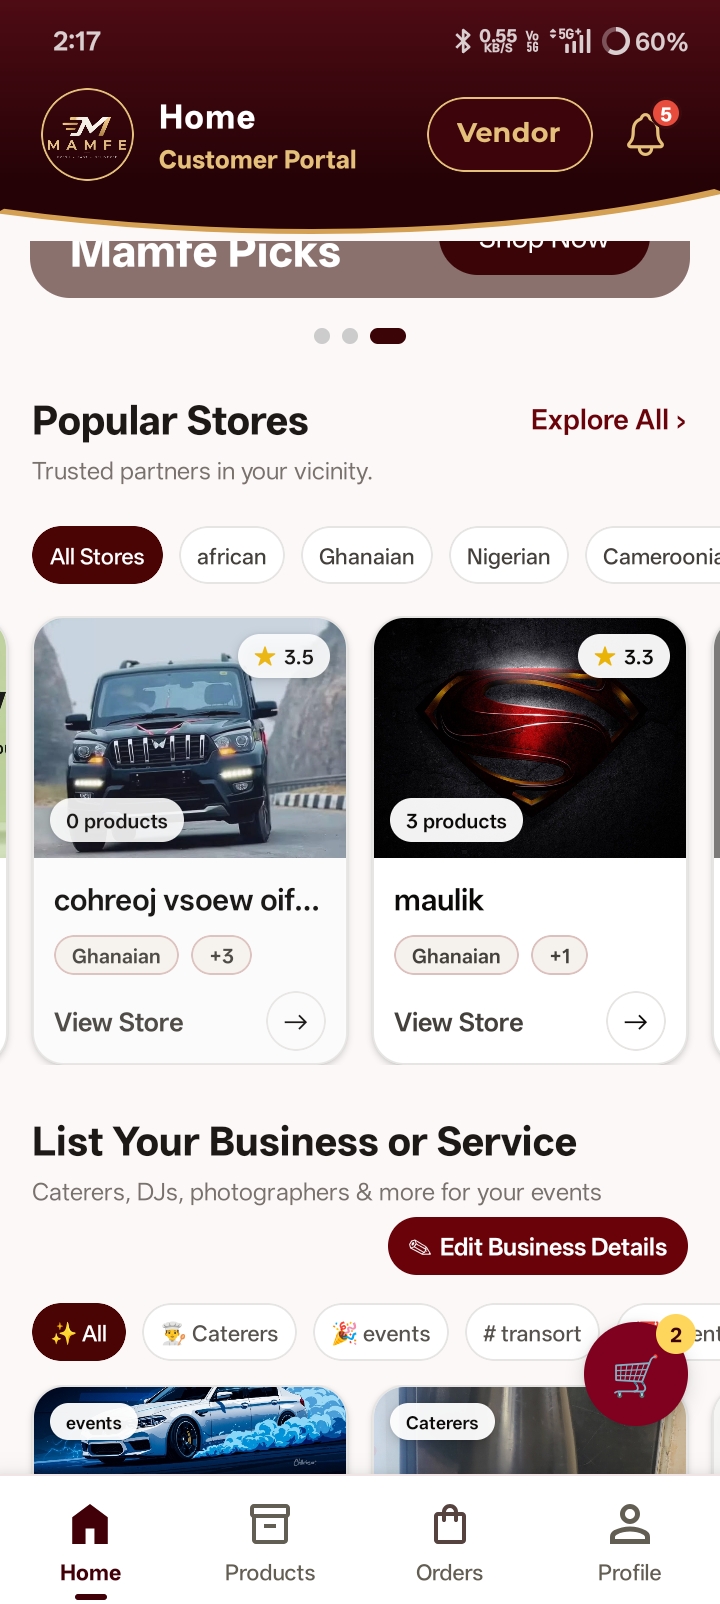
Task: Select the Nigerian filter chip
Action: [x=509, y=556]
